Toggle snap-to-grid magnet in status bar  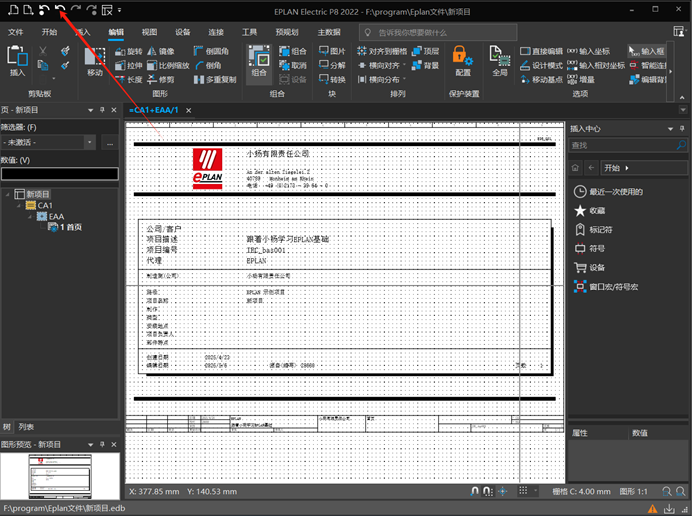(488, 491)
